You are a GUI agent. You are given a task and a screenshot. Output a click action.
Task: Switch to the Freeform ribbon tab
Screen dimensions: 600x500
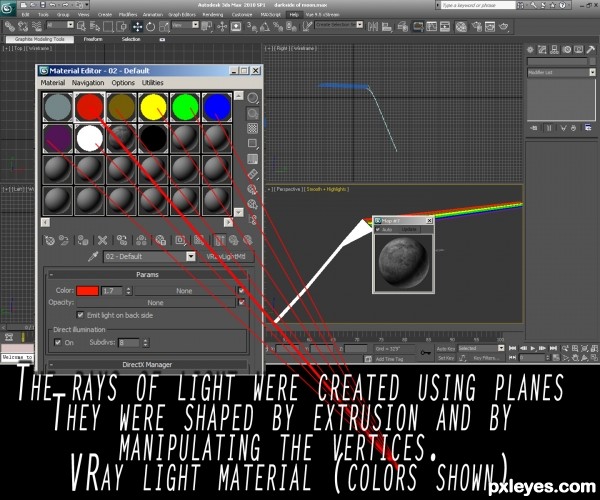[93, 39]
